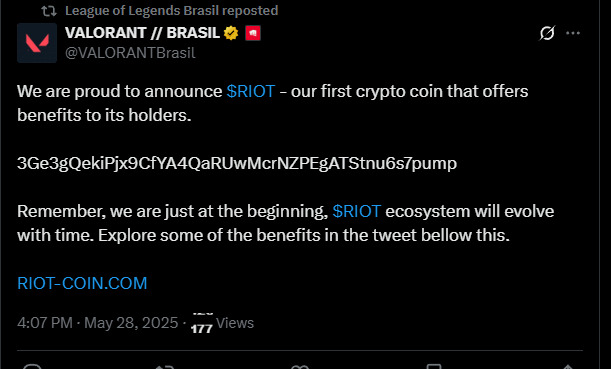Click the contract address ending in pump
611x369 pixels.
coord(237,163)
